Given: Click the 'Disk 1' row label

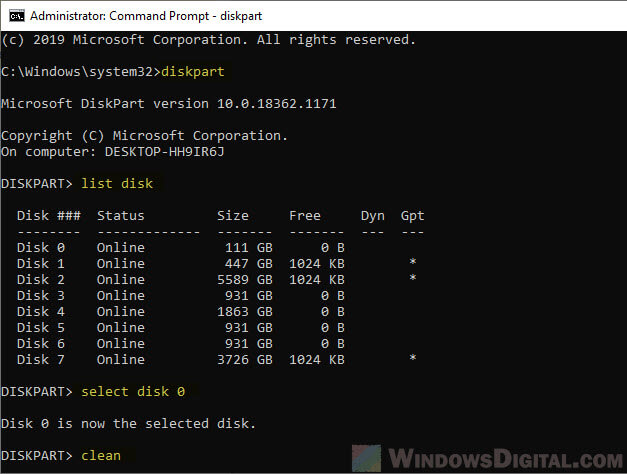Looking at the screenshot, I should pos(41,264).
